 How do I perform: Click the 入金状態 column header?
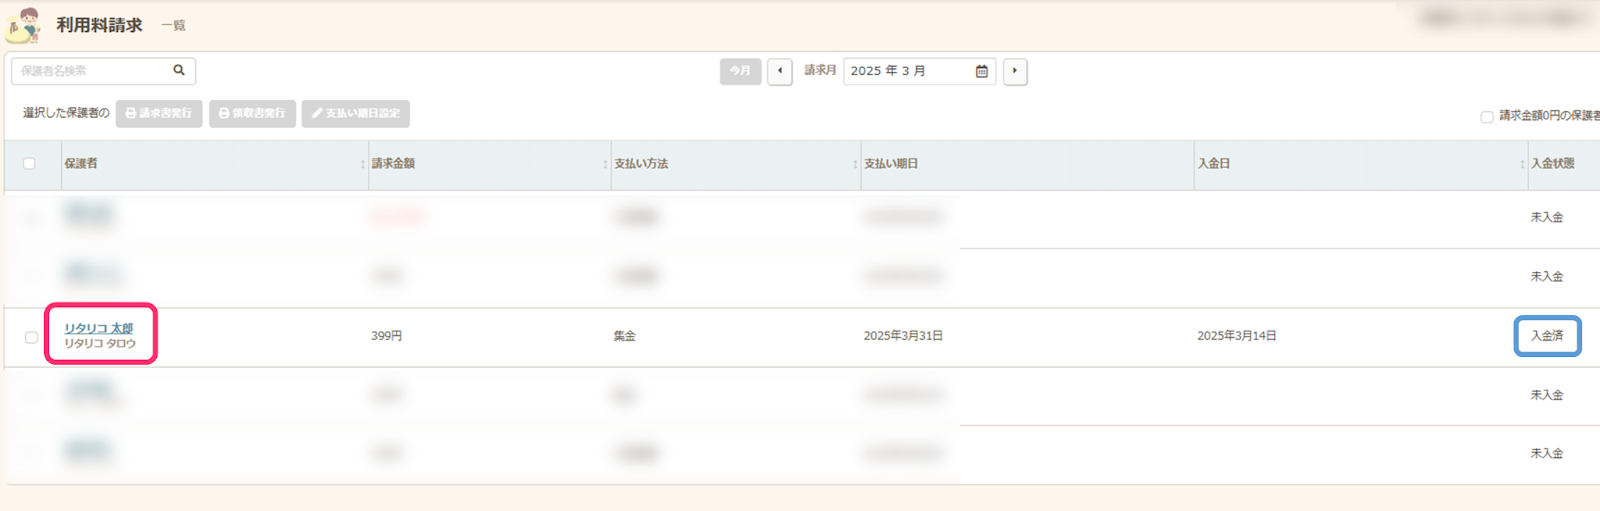point(1553,163)
